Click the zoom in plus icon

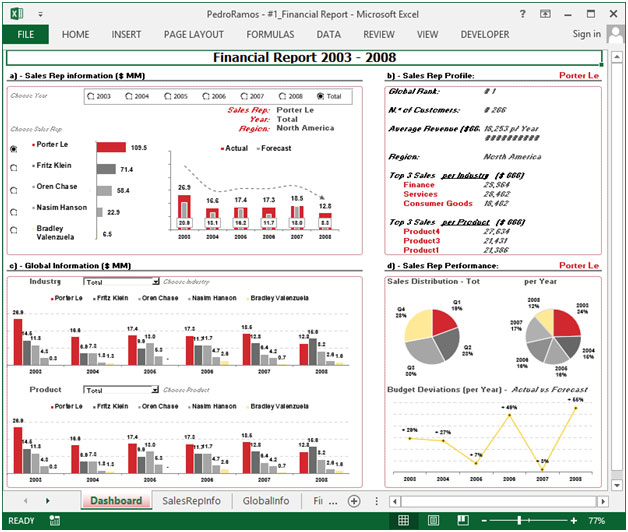pyautogui.click(x=574, y=521)
